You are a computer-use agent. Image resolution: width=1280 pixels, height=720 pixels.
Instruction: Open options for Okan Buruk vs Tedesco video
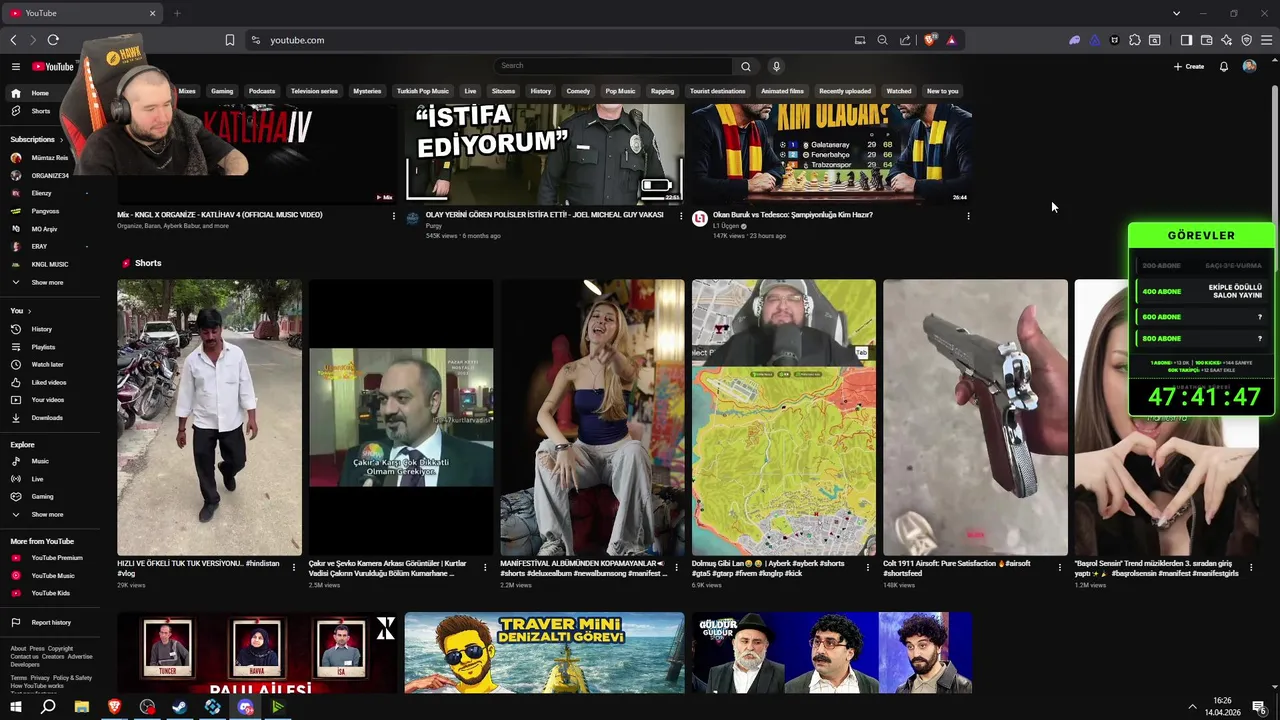coord(968,216)
